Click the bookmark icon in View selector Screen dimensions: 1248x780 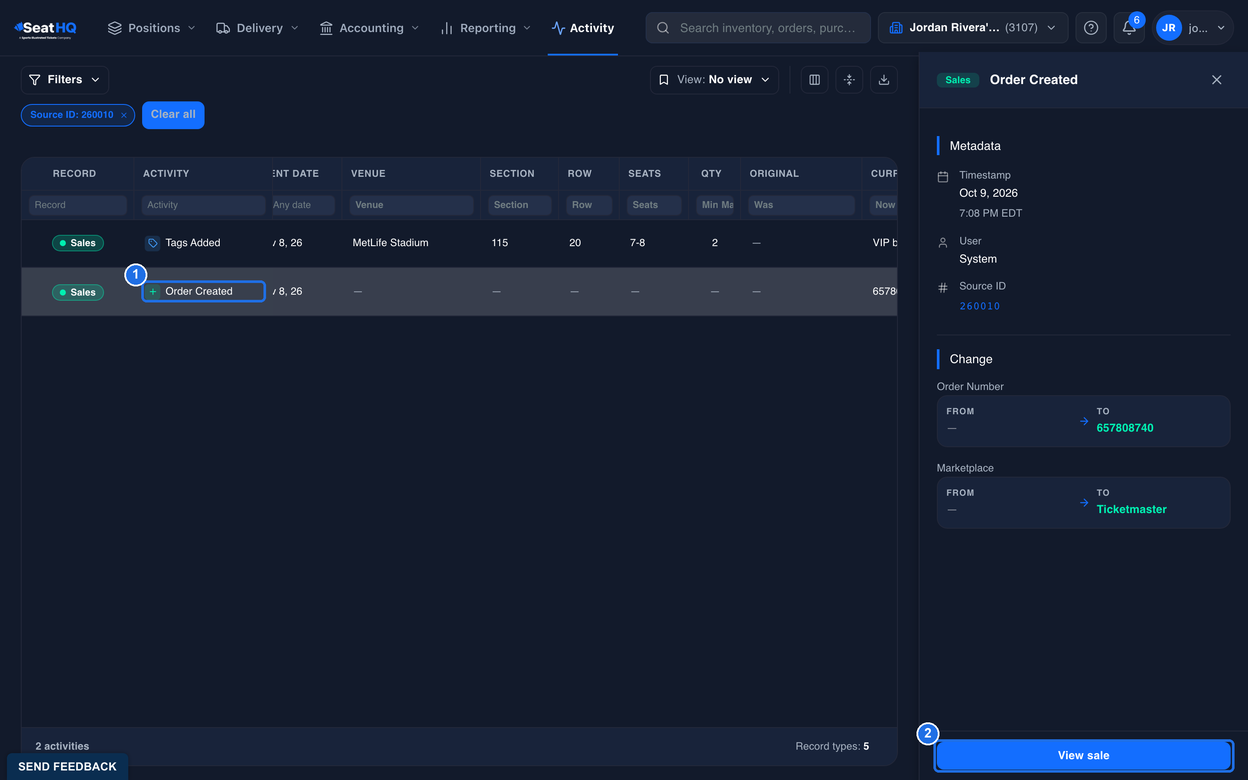tap(664, 80)
